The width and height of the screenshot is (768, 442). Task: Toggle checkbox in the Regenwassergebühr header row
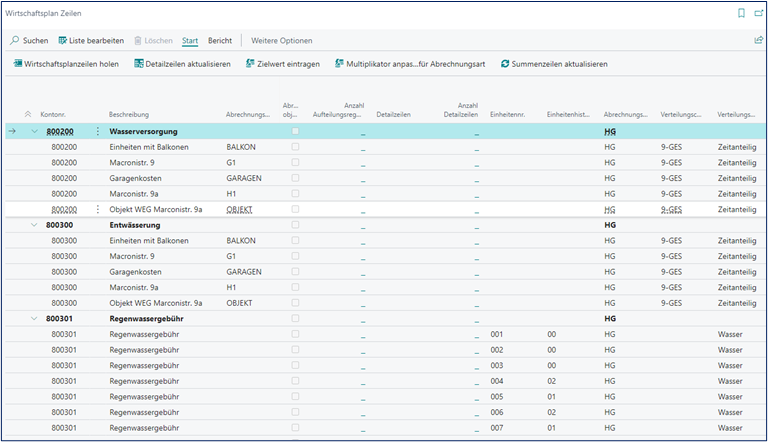pyautogui.click(x=294, y=319)
